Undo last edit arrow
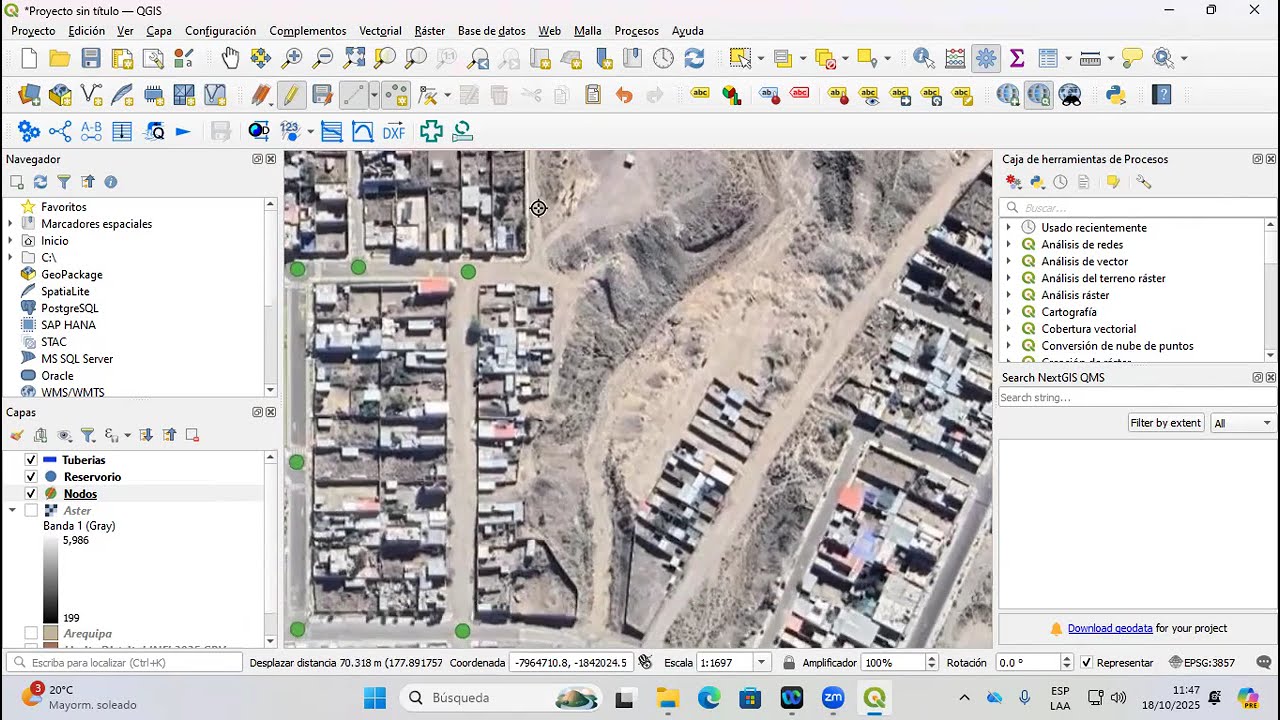 (624, 95)
